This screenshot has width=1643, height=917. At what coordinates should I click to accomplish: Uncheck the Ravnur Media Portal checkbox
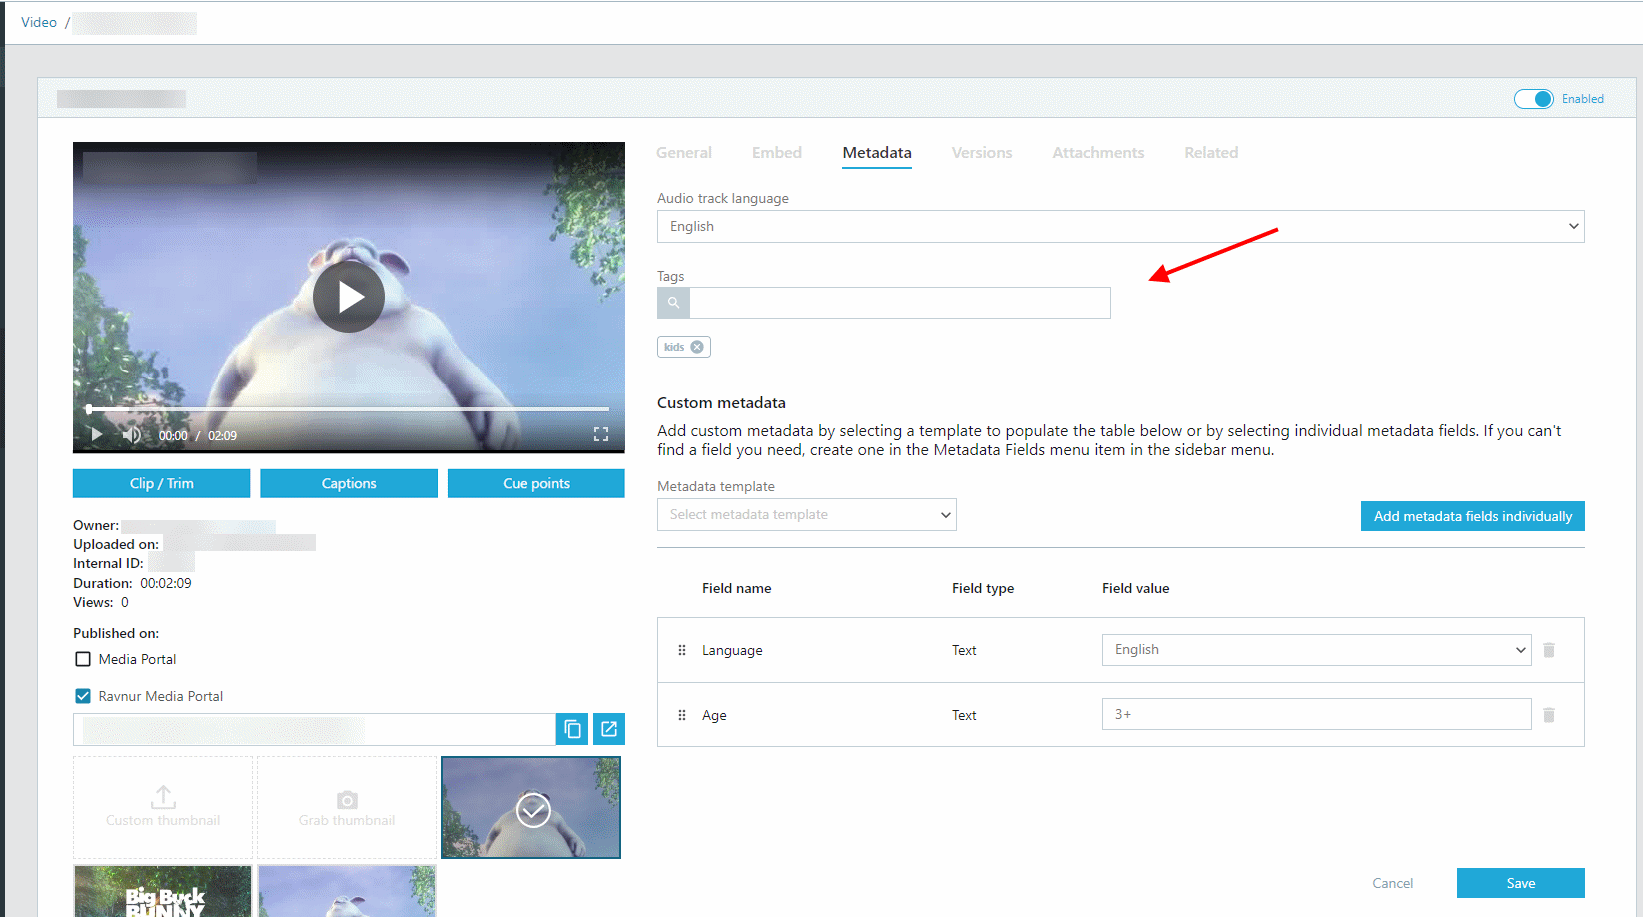pyautogui.click(x=83, y=696)
